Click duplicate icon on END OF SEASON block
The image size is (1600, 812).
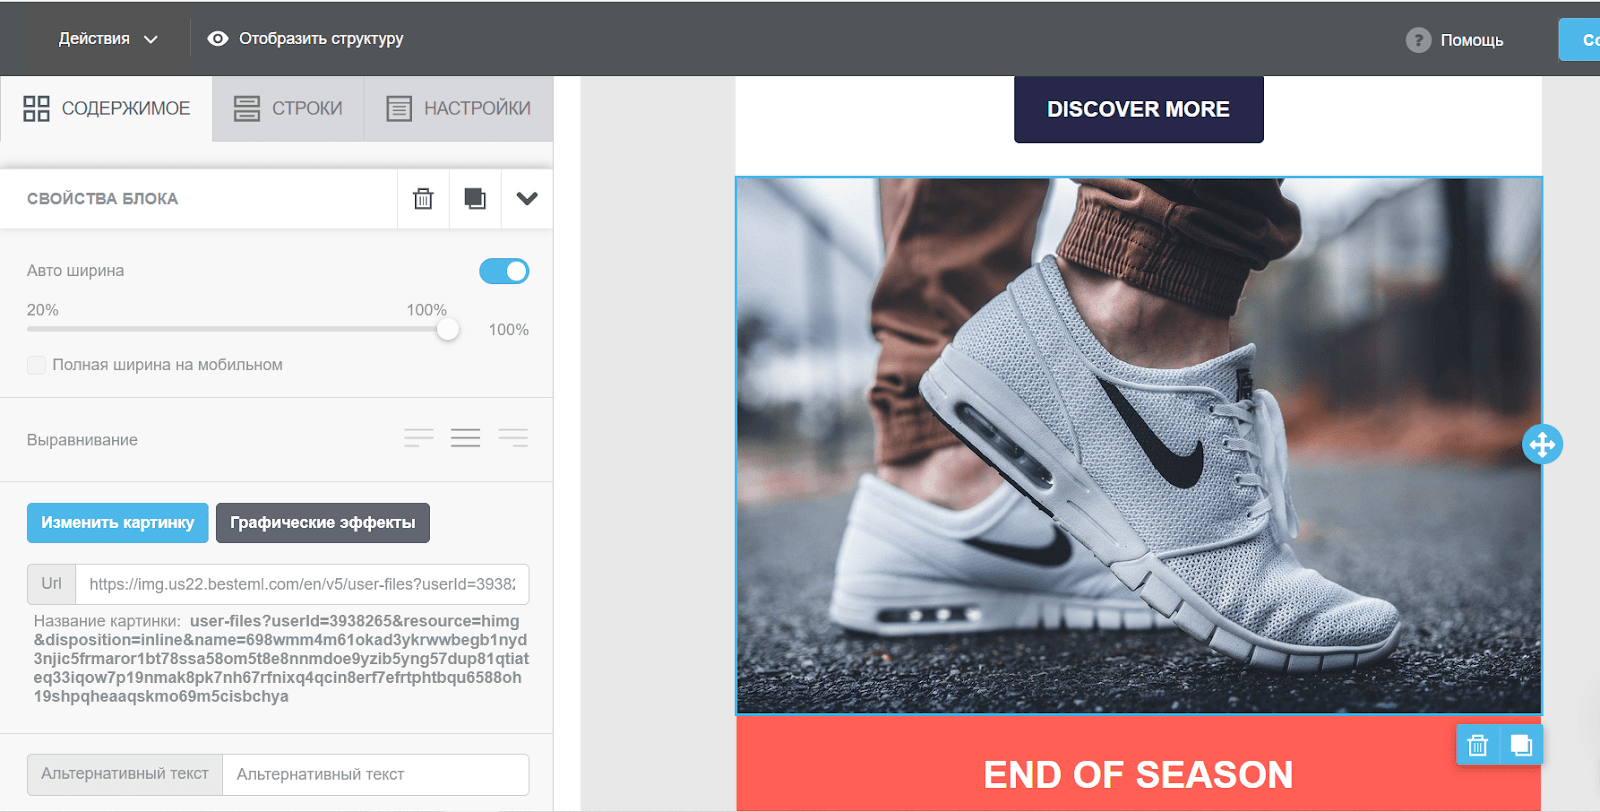pyautogui.click(x=1521, y=745)
